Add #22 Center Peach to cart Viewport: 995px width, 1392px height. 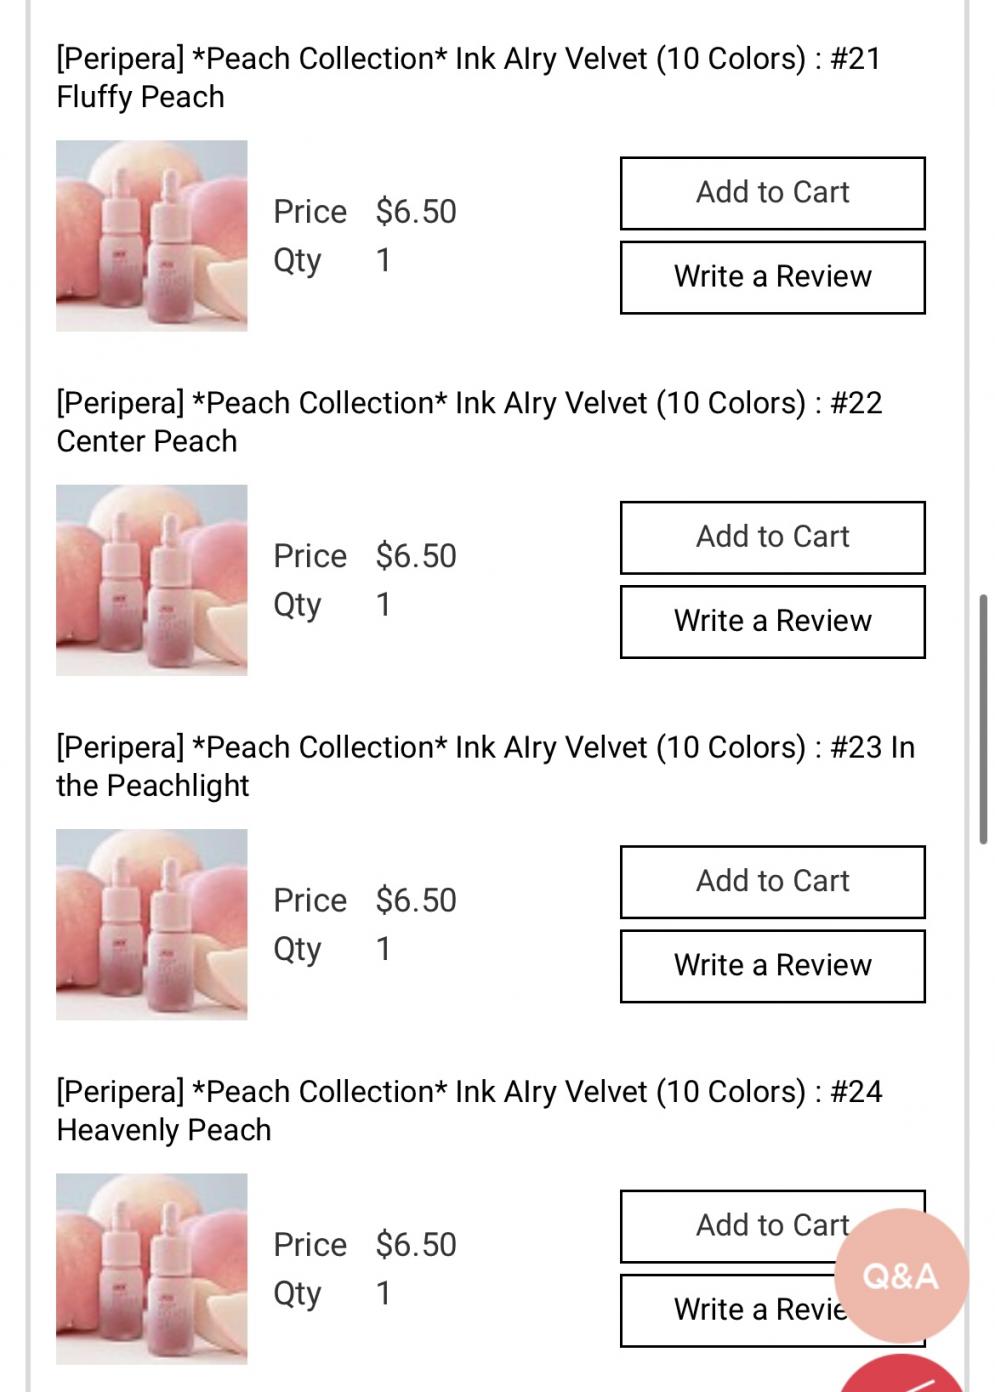(x=772, y=538)
